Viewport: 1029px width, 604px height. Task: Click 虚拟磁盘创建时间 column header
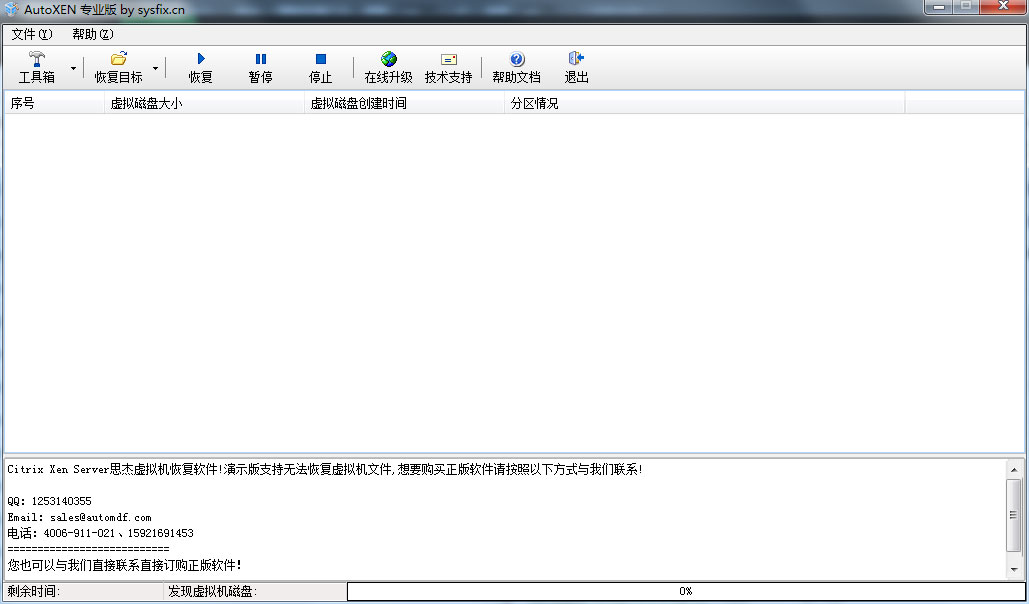pyautogui.click(x=404, y=103)
